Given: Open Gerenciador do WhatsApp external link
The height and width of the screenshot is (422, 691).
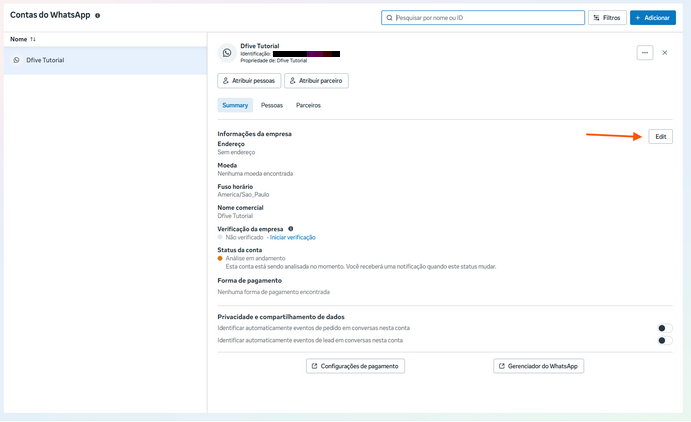Looking at the screenshot, I should [x=538, y=367].
